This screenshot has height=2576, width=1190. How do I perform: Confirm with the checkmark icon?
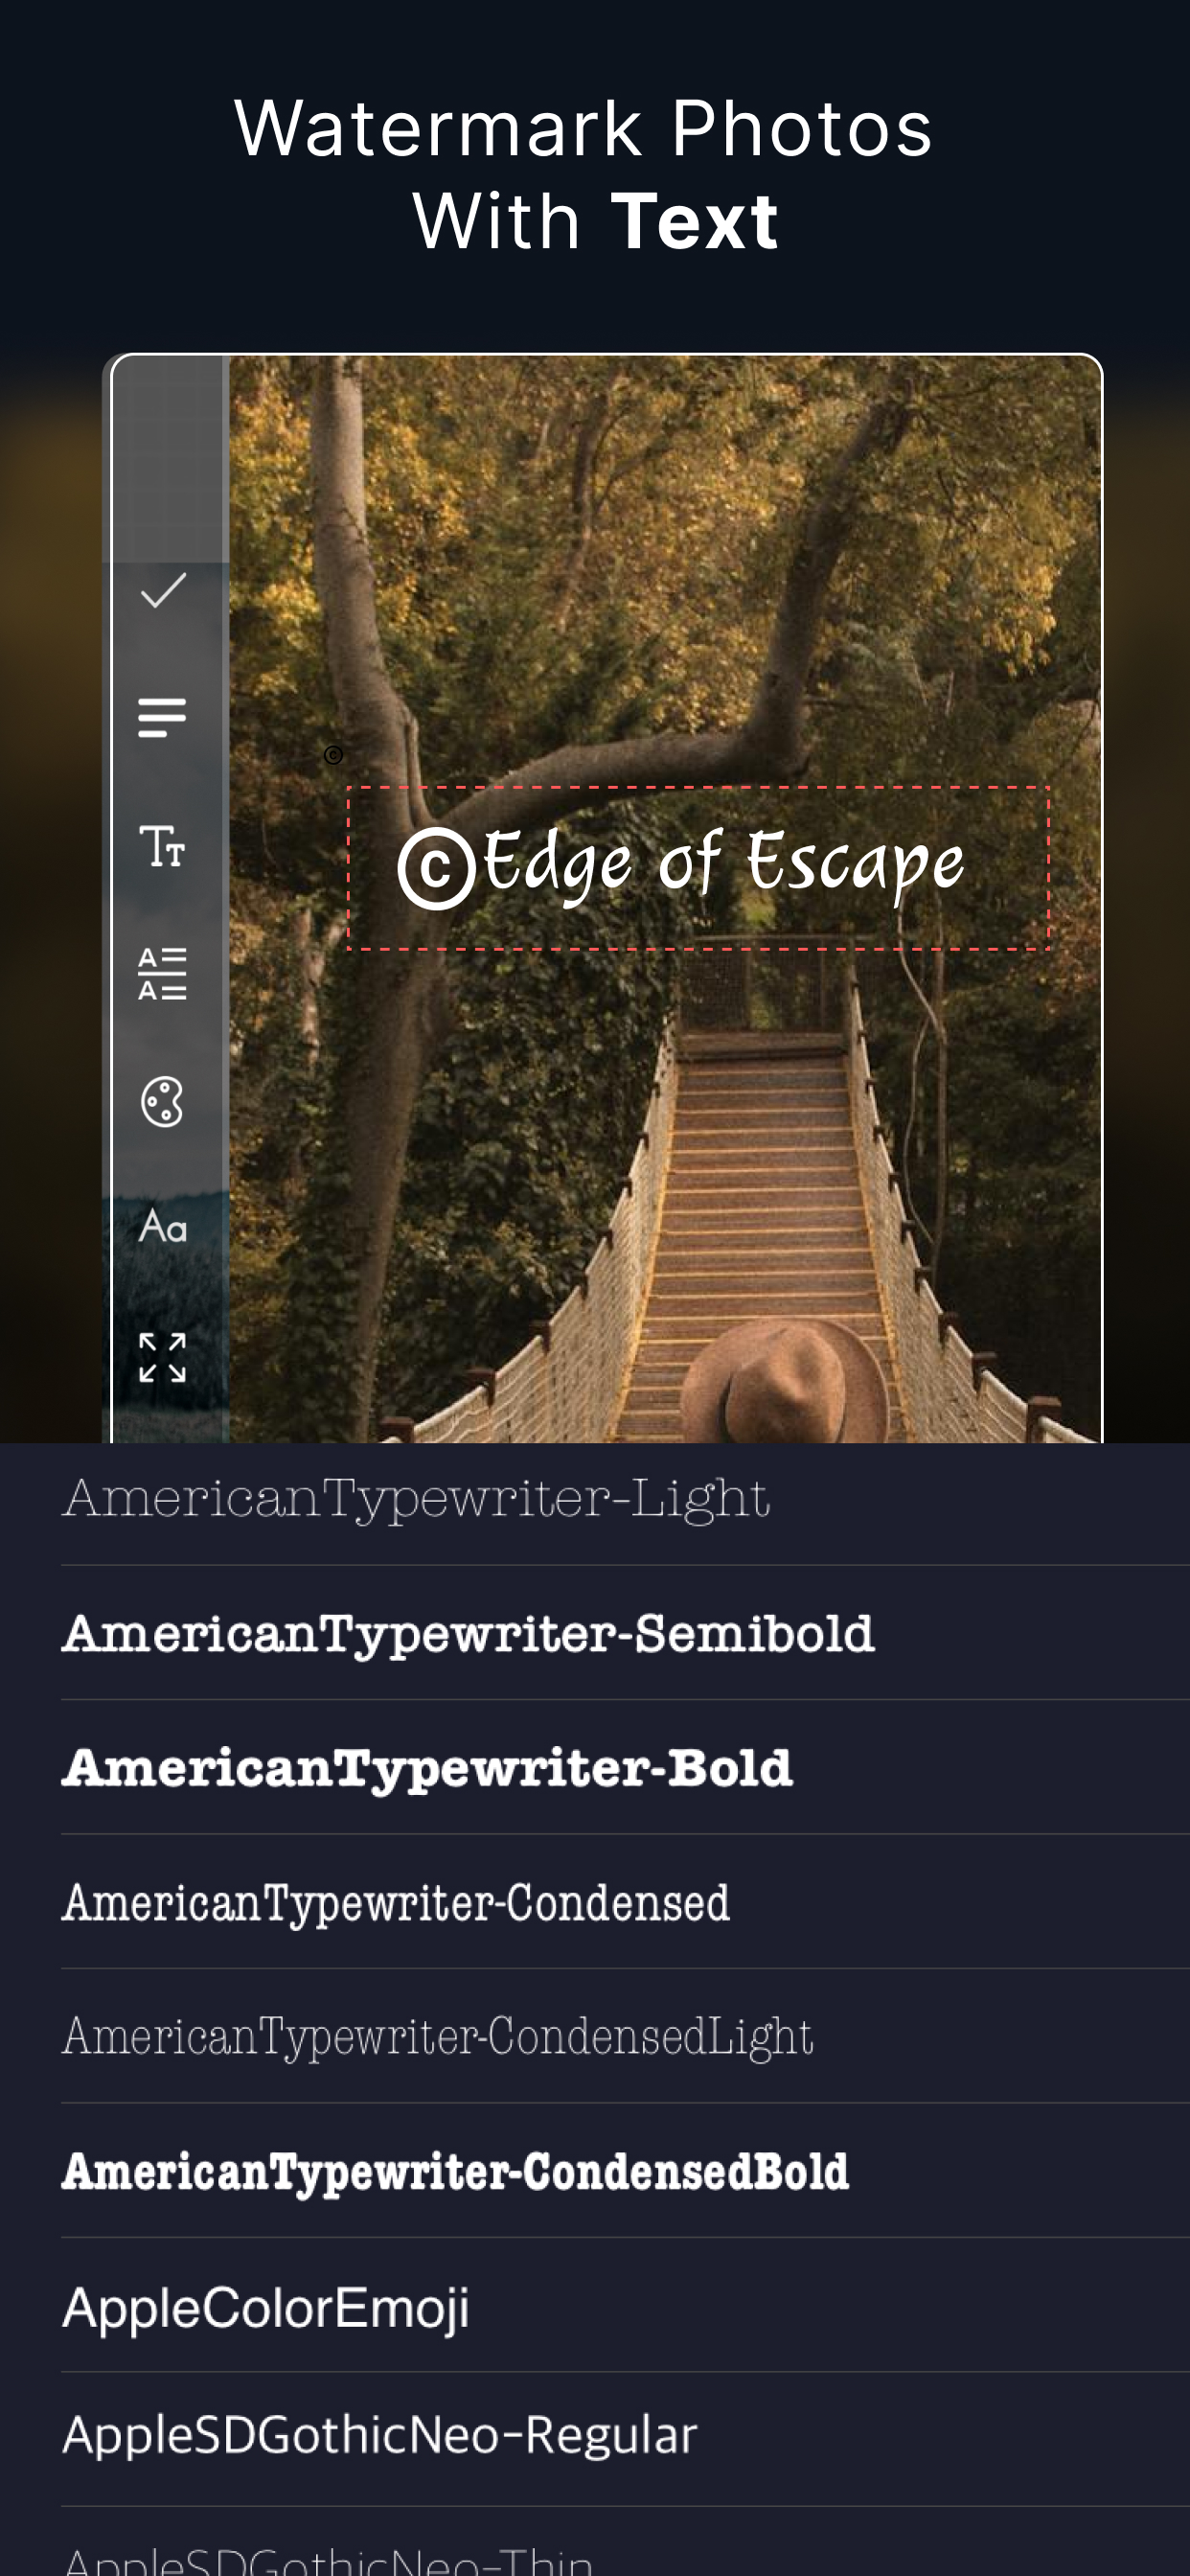[163, 590]
